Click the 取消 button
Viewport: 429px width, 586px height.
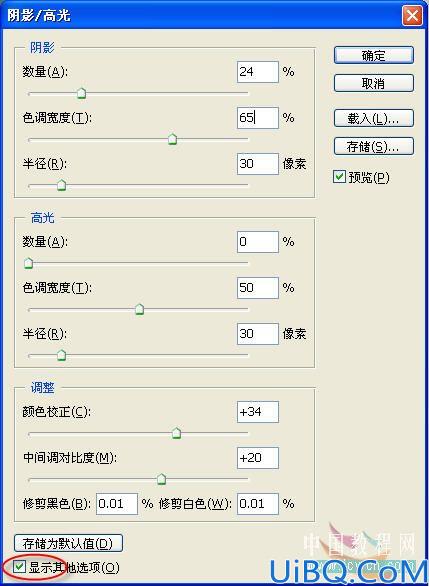[x=374, y=83]
